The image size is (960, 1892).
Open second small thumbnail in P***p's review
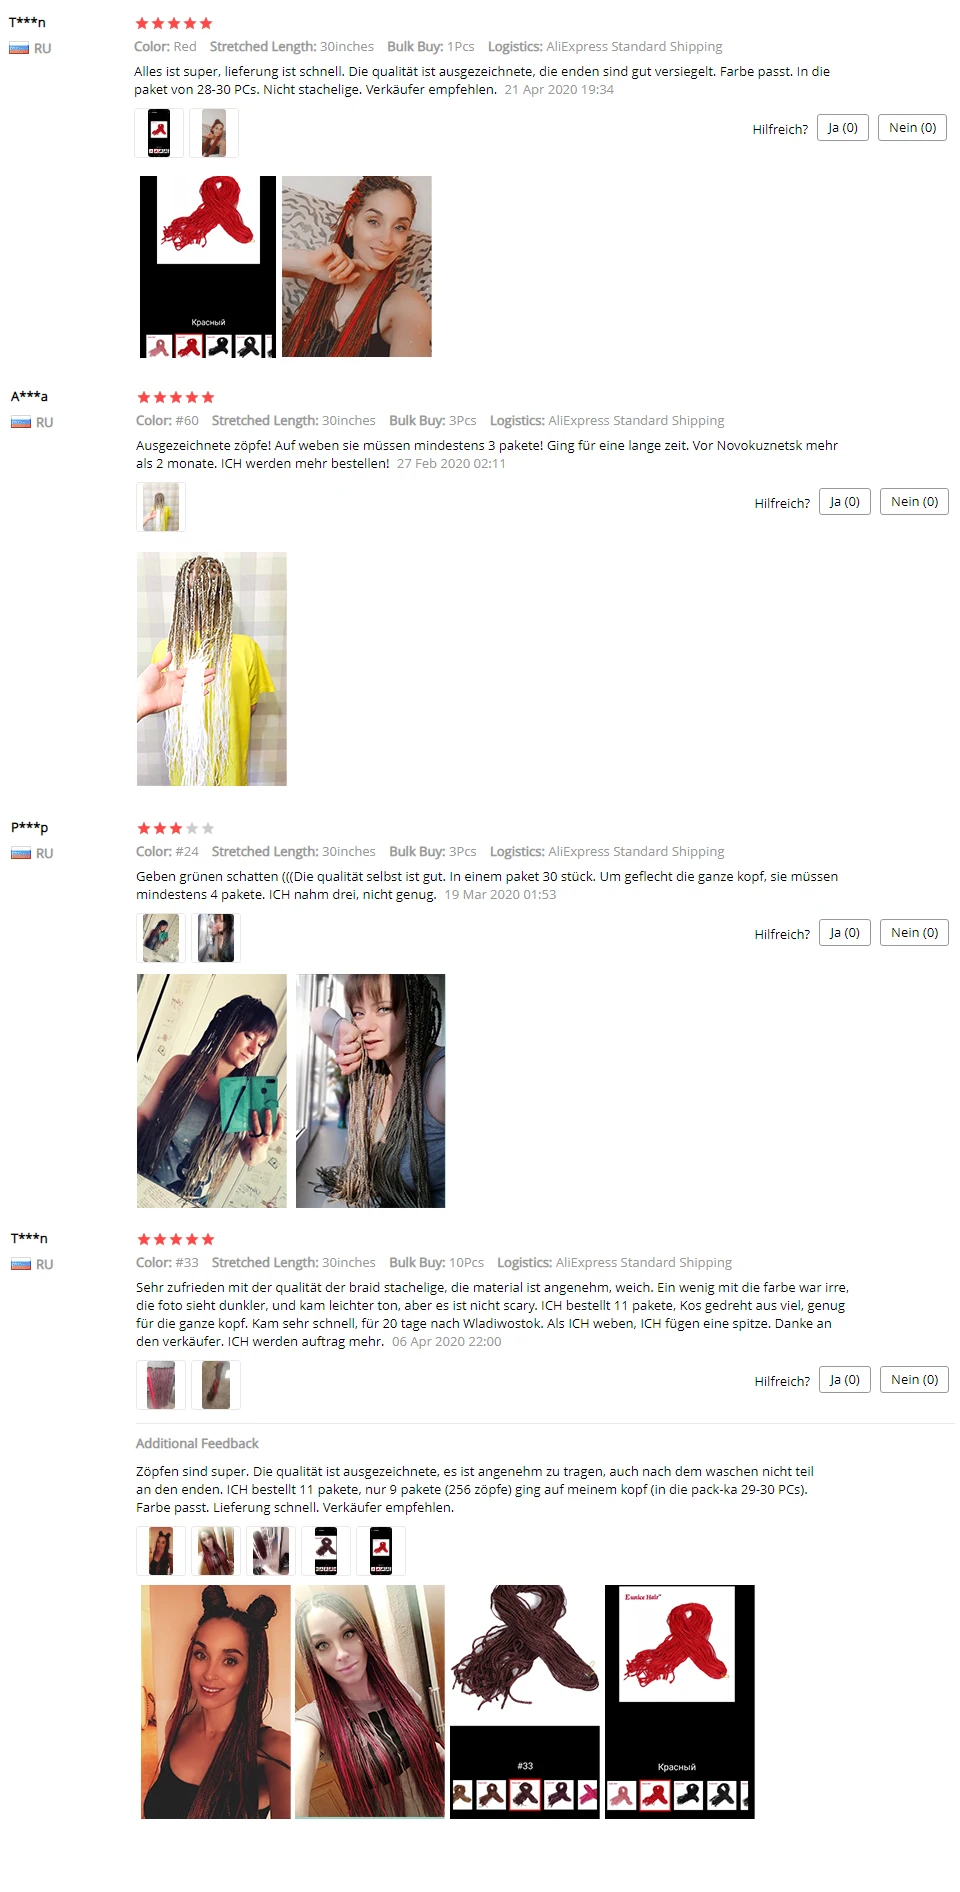point(216,938)
